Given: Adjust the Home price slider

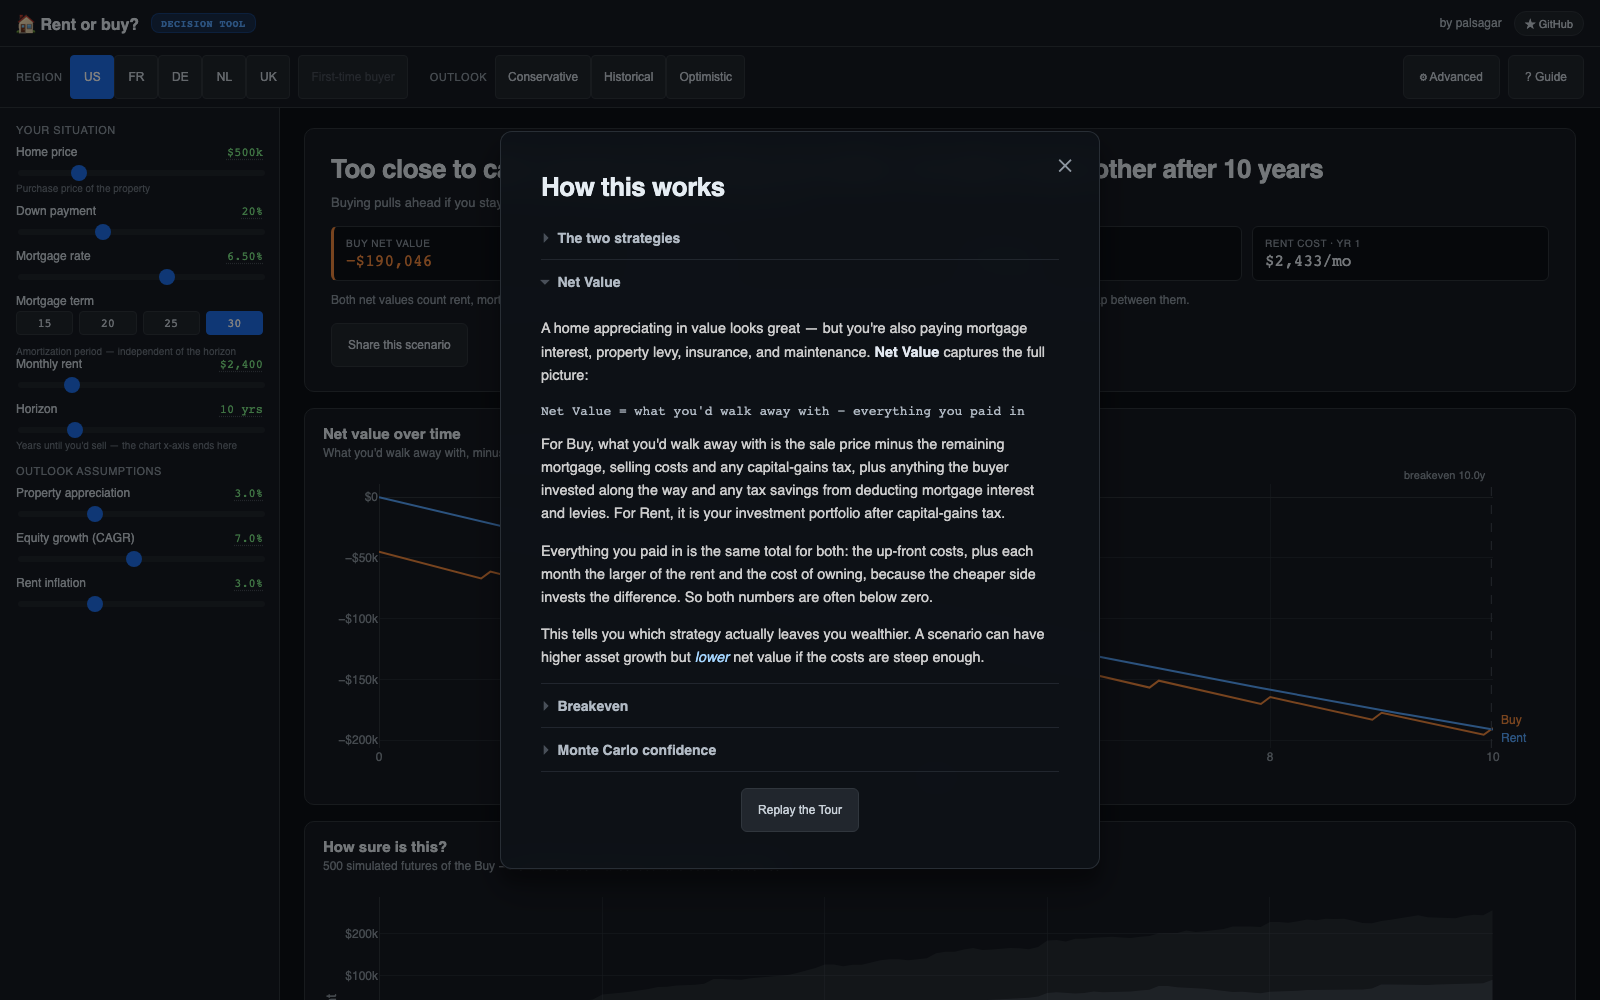Looking at the screenshot, I should (140, 173).
